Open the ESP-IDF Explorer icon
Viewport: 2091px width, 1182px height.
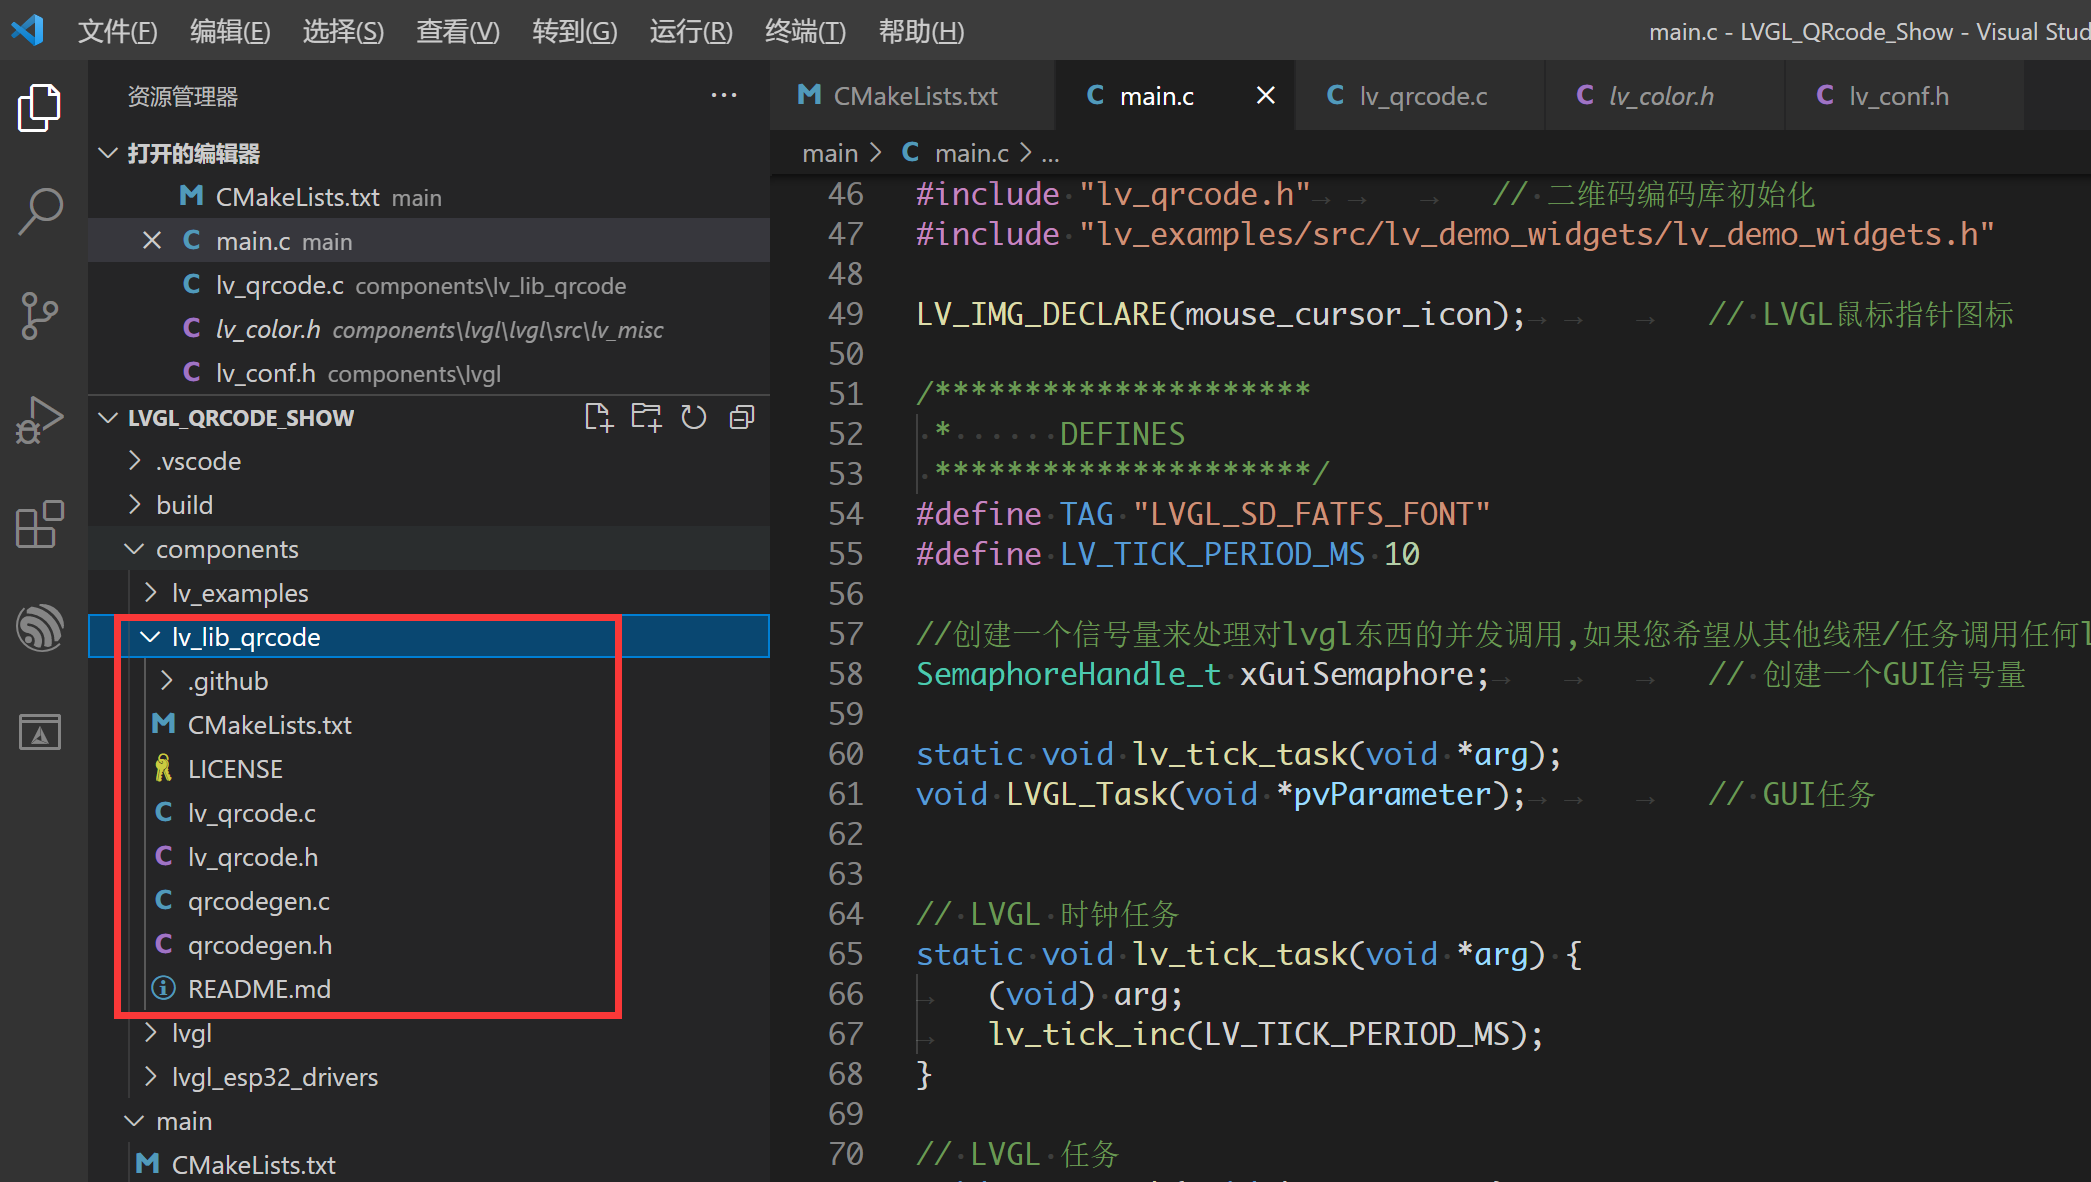click(x=40, y=628)
